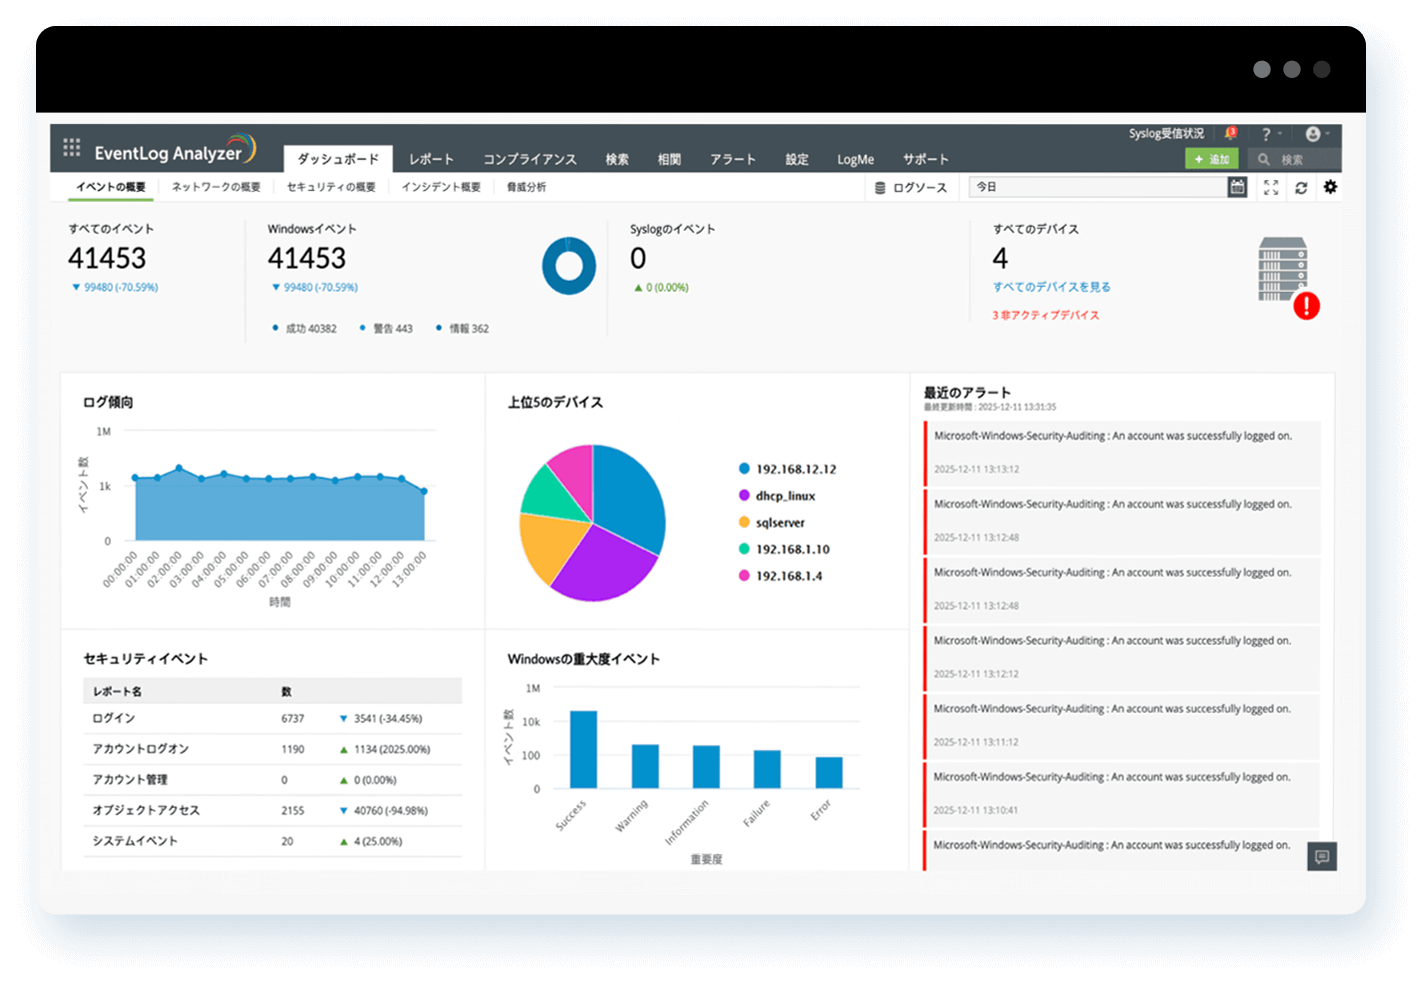This screenshot has height=985, width=1426.
Task: Click the refresh dashboard icon
Action: 1301,187
